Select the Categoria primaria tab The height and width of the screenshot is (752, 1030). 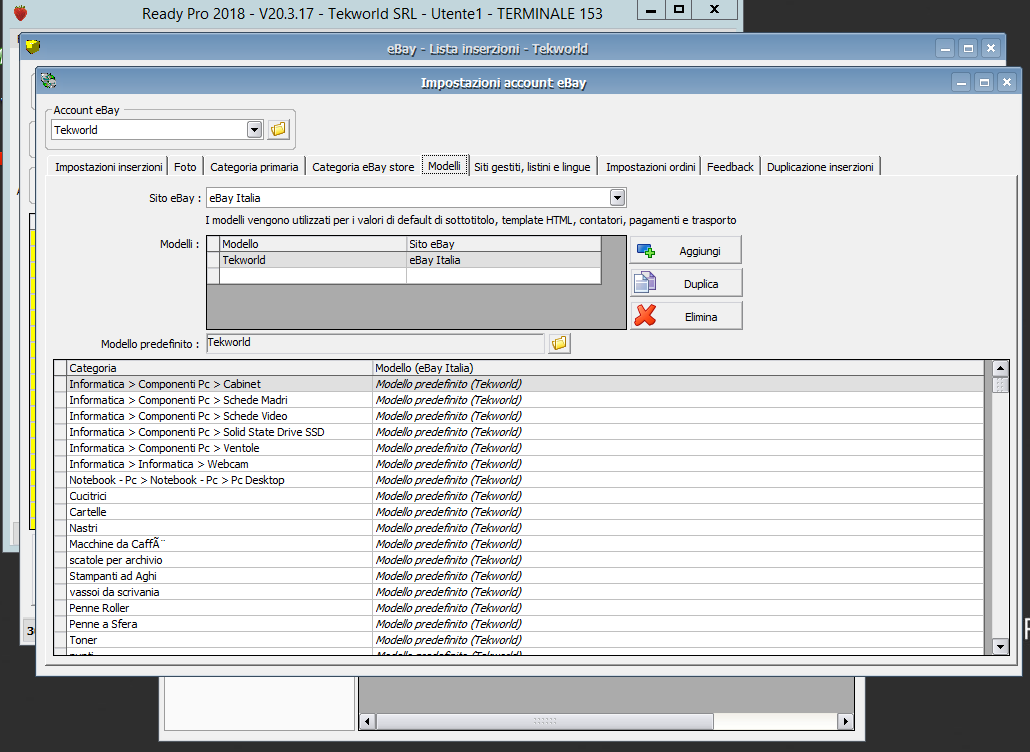point(254,167)
